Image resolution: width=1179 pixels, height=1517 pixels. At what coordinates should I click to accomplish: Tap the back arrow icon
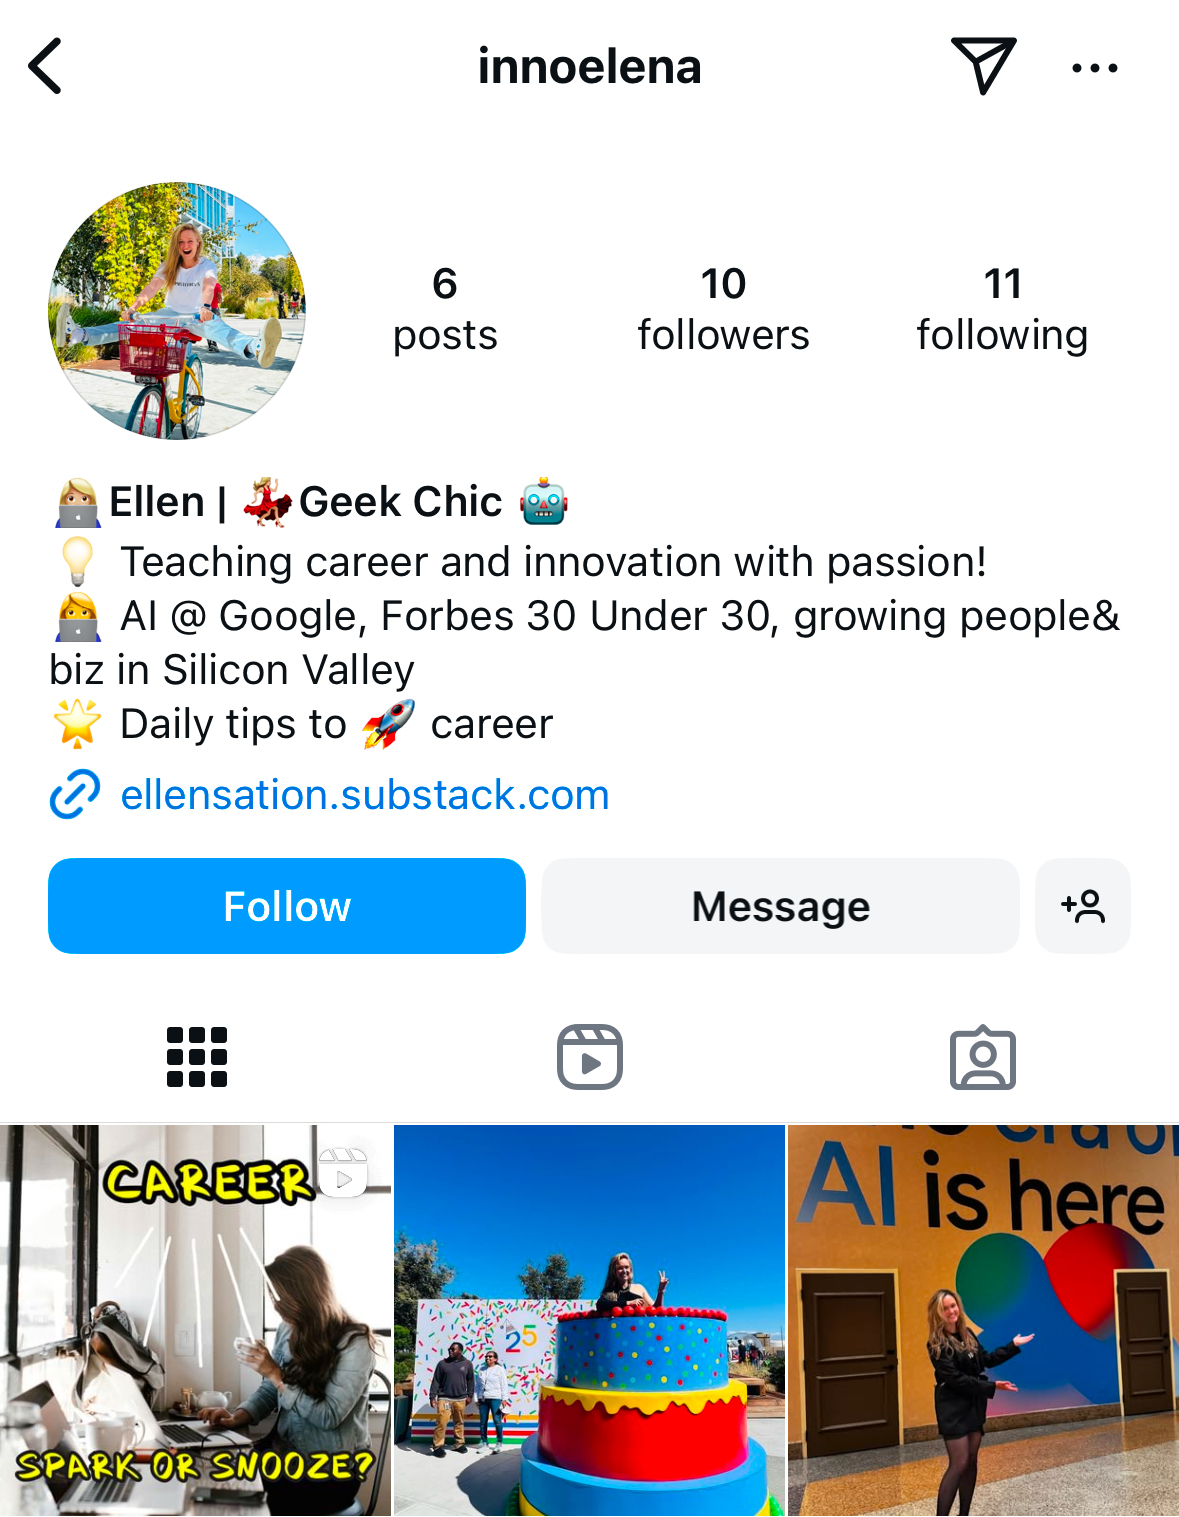pos(46,67)
